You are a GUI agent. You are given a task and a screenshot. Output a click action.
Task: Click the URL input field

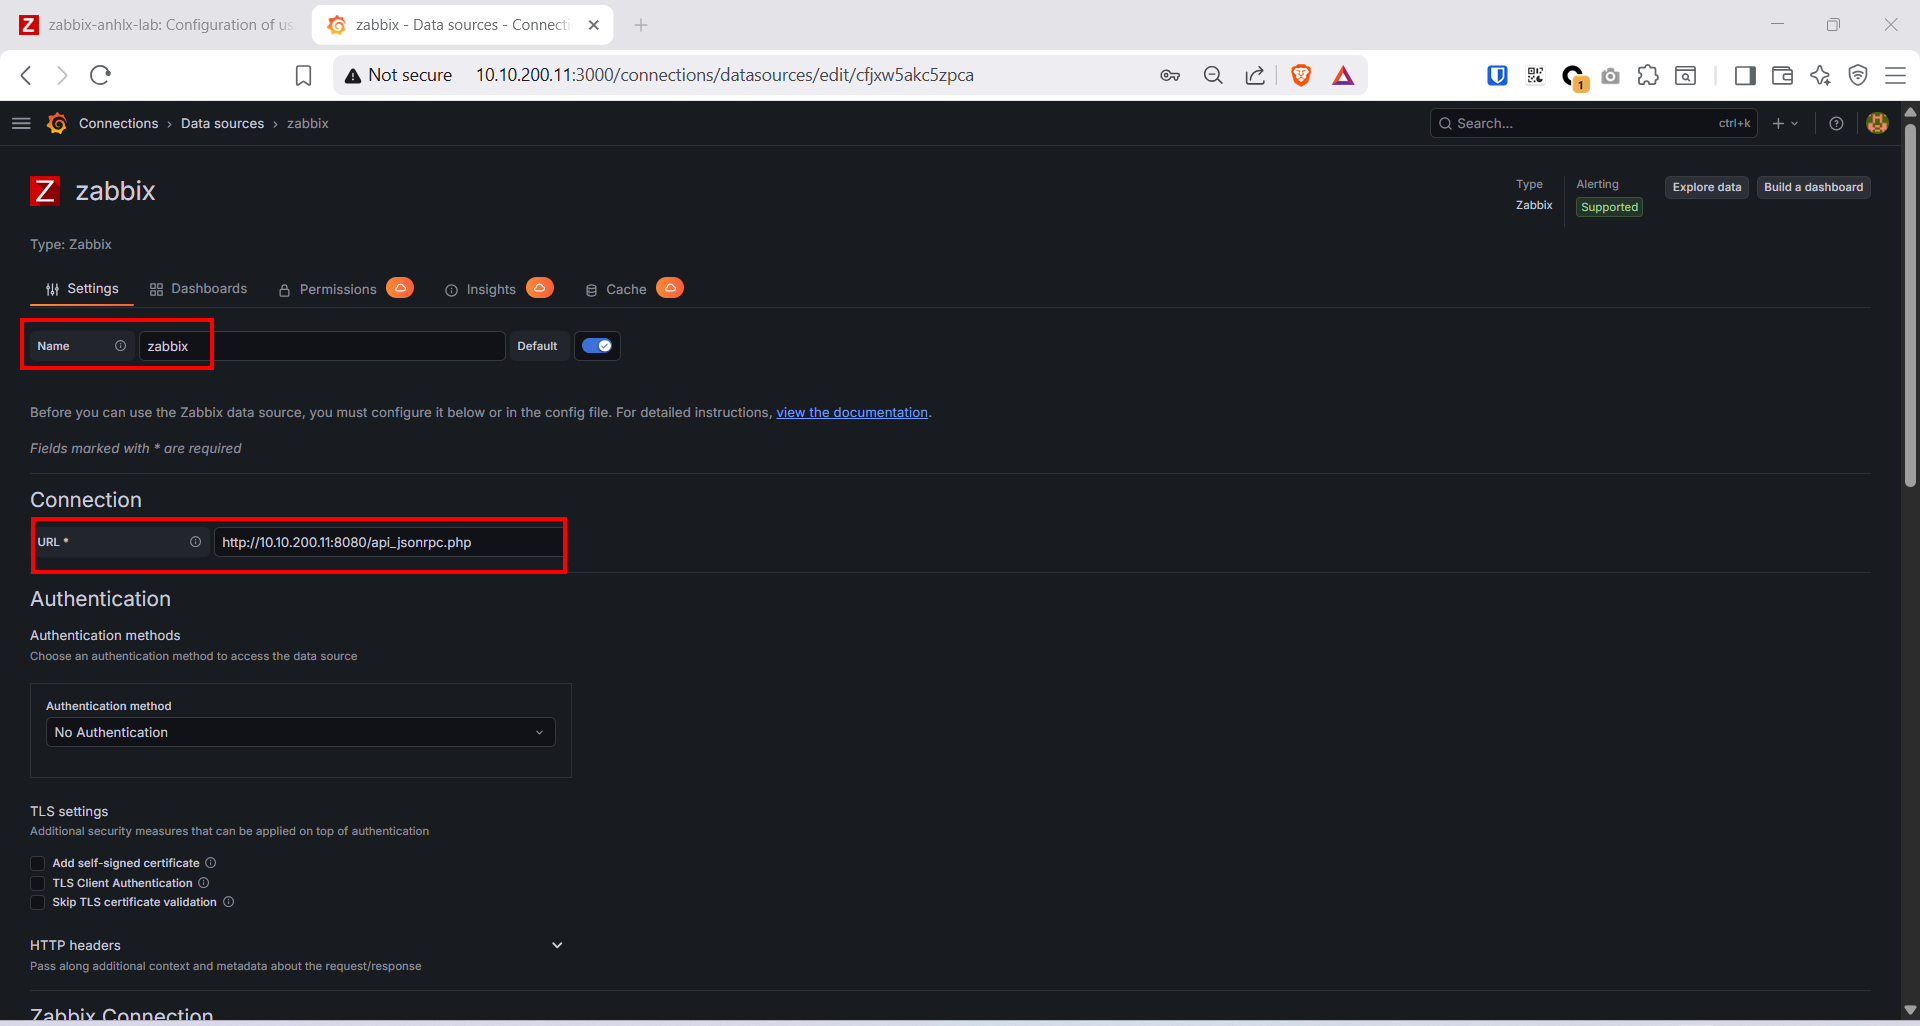(x=388, y=542)
